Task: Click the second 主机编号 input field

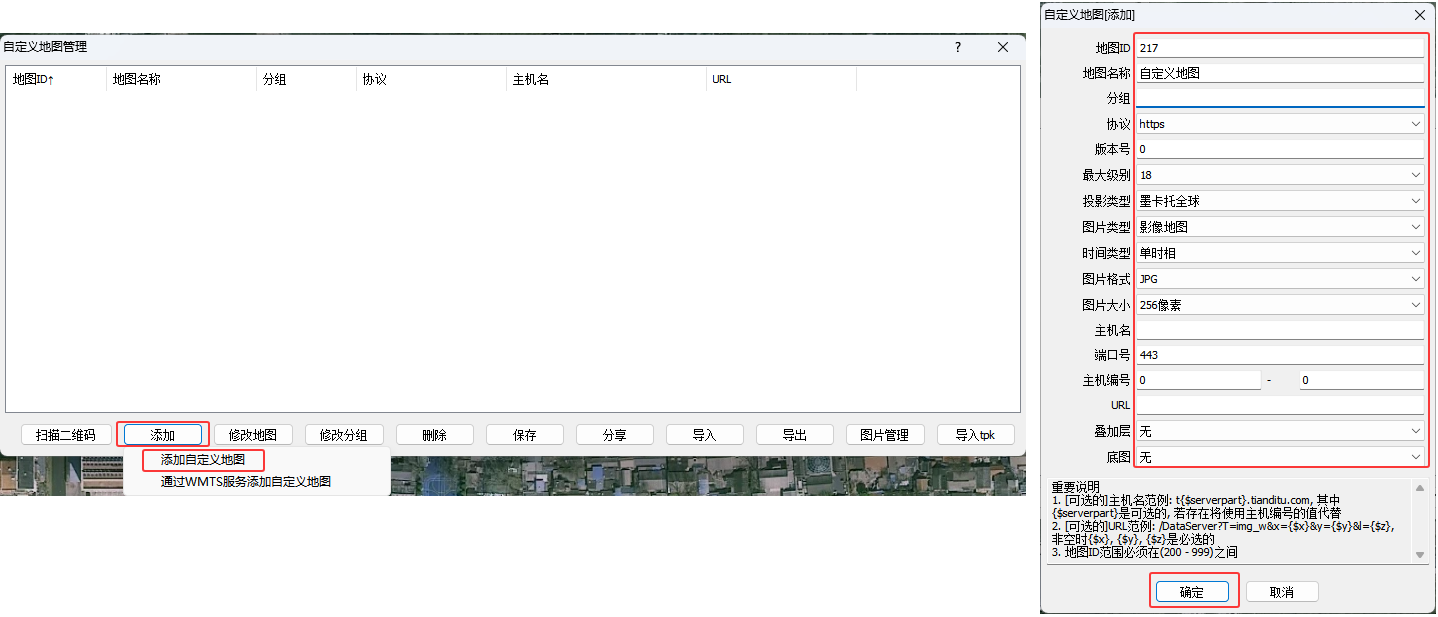Action: 1361,380
